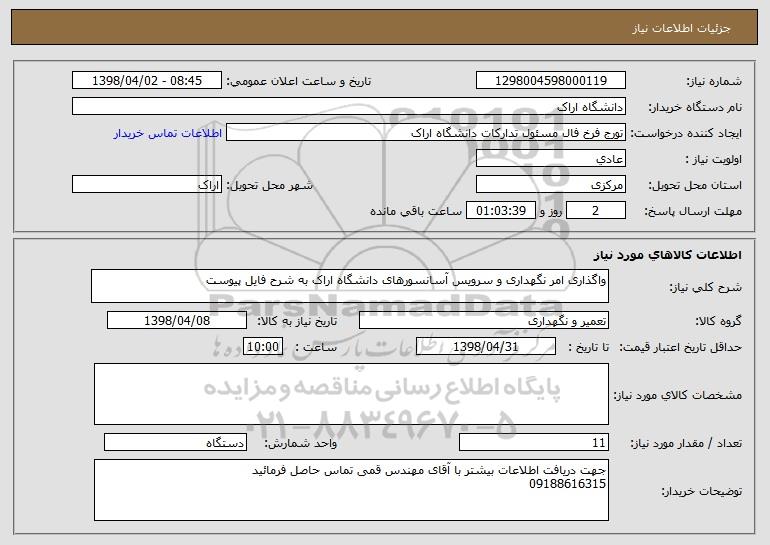Viewport: 770px width, 545px height.
Task: Click the label اولویت نیاز
Action: pyautogui.click(x=714, y=159)
